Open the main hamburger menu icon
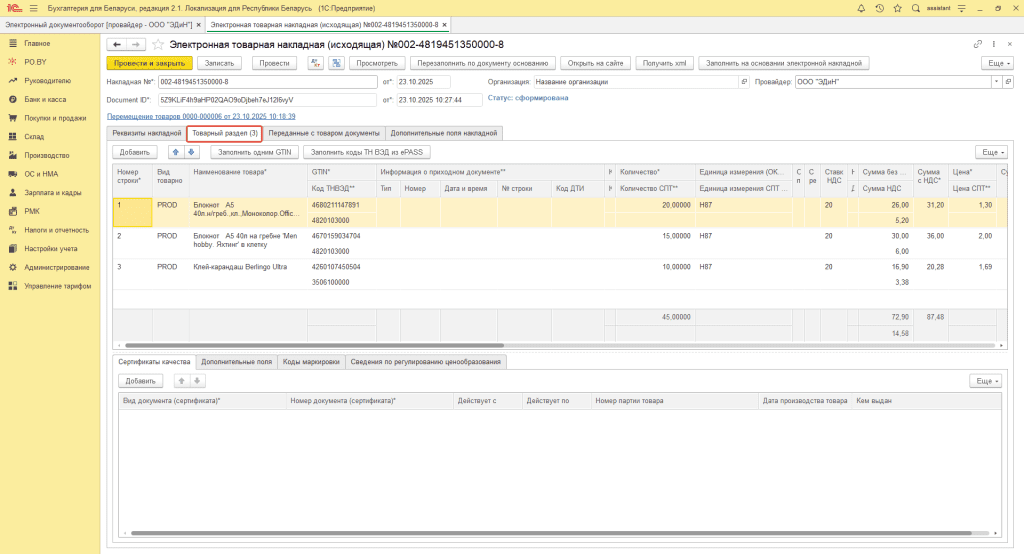 pos(33,8)
